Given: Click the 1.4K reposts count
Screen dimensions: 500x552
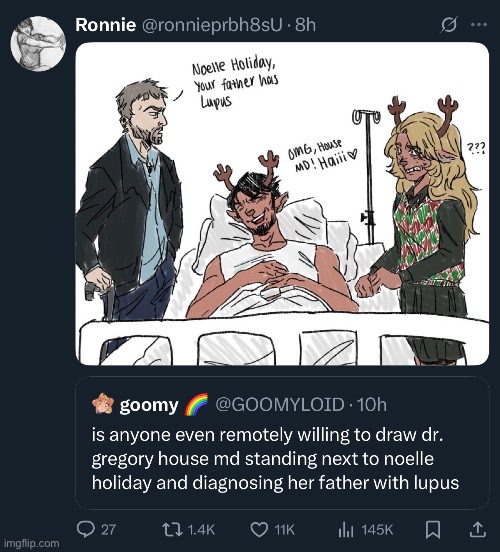Looking at the screenshot, I should click(201, 529).
